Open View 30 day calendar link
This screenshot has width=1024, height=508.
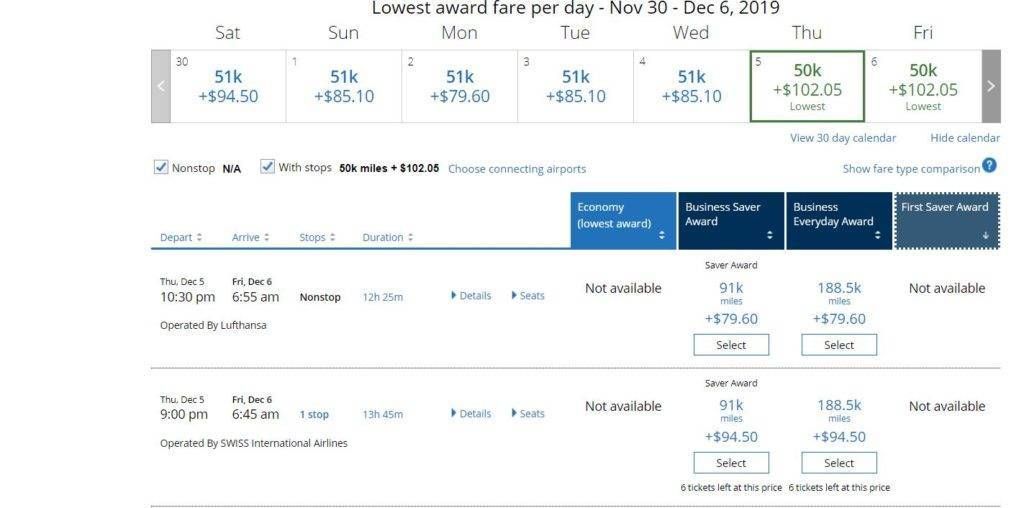point(842,138)
